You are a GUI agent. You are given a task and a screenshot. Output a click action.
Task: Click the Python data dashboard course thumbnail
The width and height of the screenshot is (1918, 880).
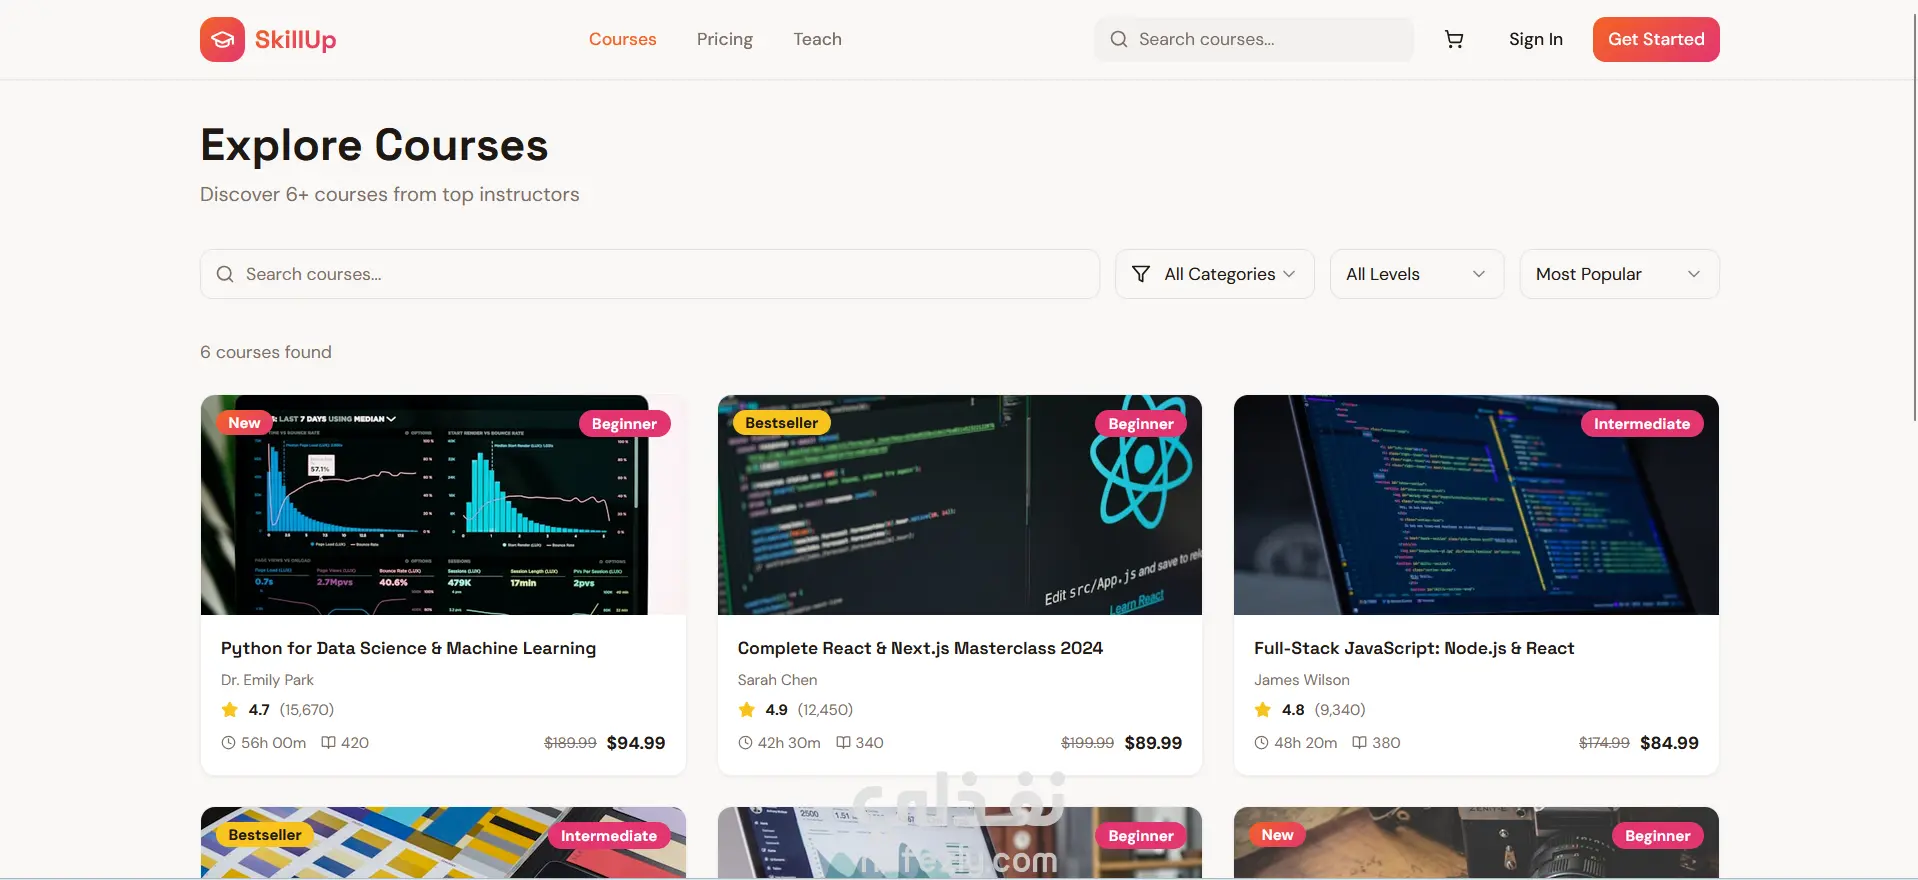click(443, 505)
